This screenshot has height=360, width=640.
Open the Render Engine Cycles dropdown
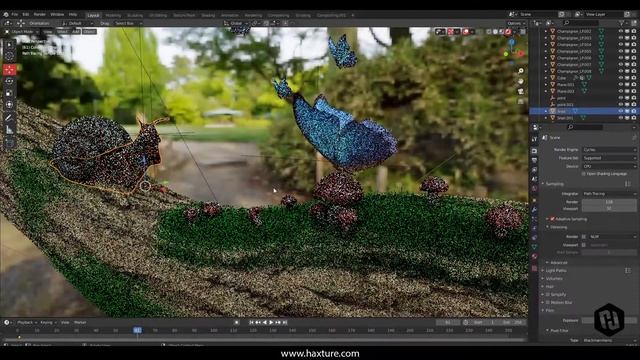click(609, 150)
